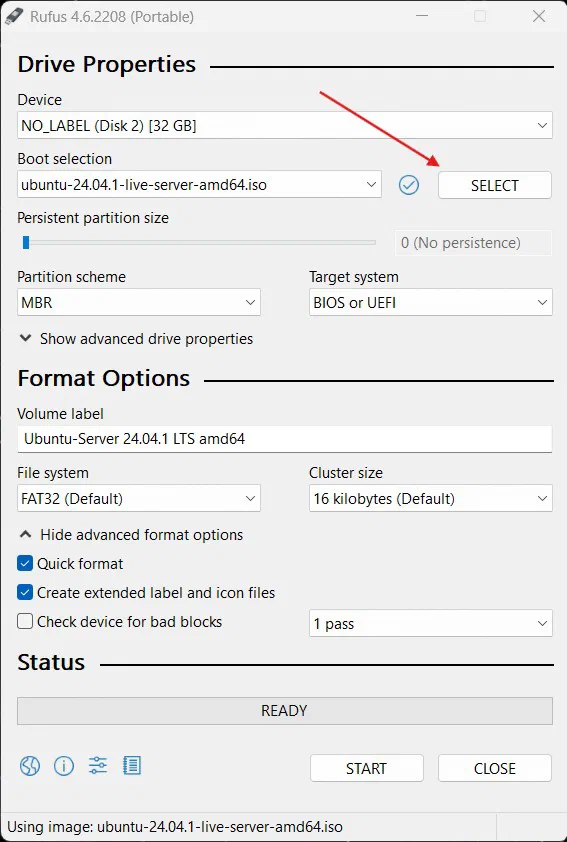Screen dimensions: 567x842
Task: Enable Check device for bad blocks
Action: [x=25, y=621]
